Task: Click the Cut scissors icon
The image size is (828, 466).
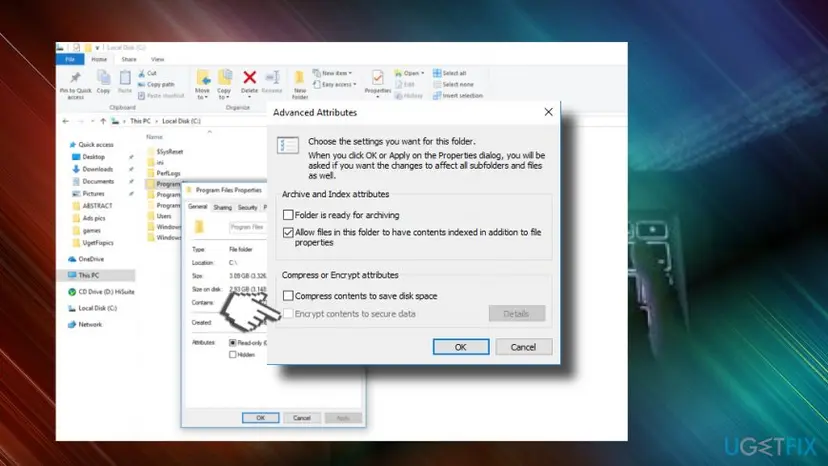Action: (x=142, y=73)
